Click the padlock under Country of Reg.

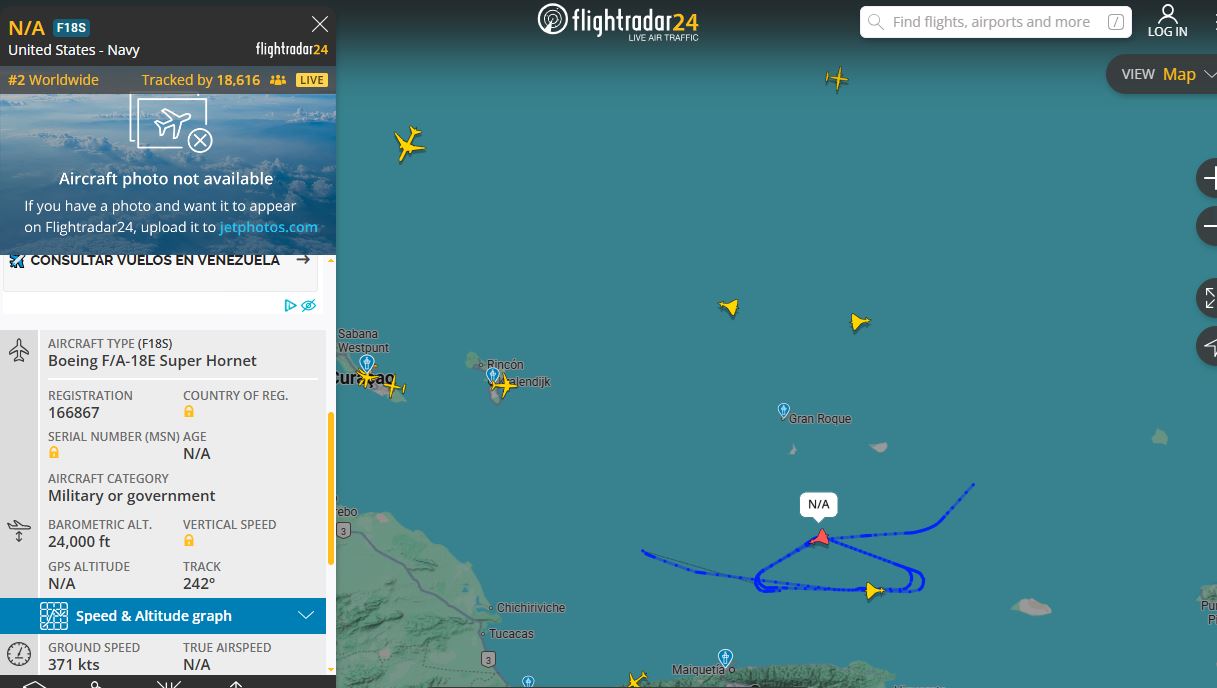[189, 411]
